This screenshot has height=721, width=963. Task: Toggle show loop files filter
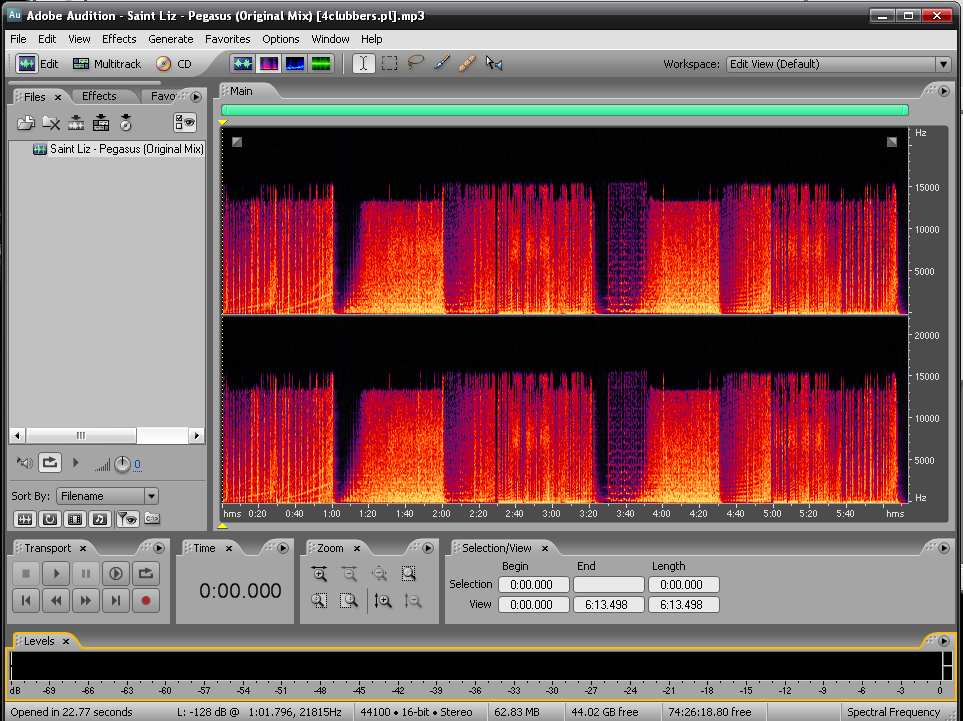pos(50,519)
